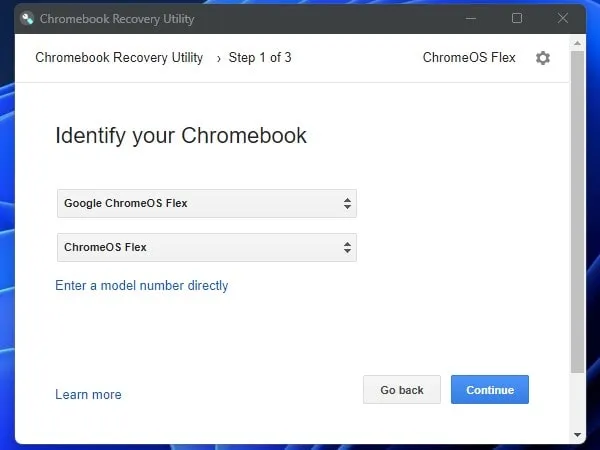Click the Go back button
Viewport: 600px width, 450px height.
[x=402, y=390]
